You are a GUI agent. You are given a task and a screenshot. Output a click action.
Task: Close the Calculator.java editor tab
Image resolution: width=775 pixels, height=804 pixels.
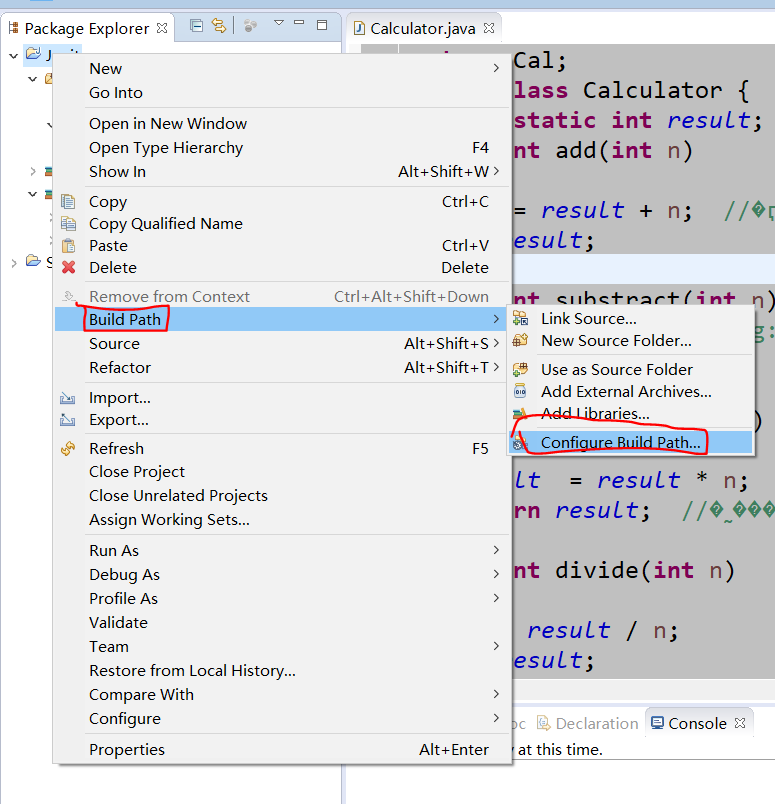click(489, 28)
